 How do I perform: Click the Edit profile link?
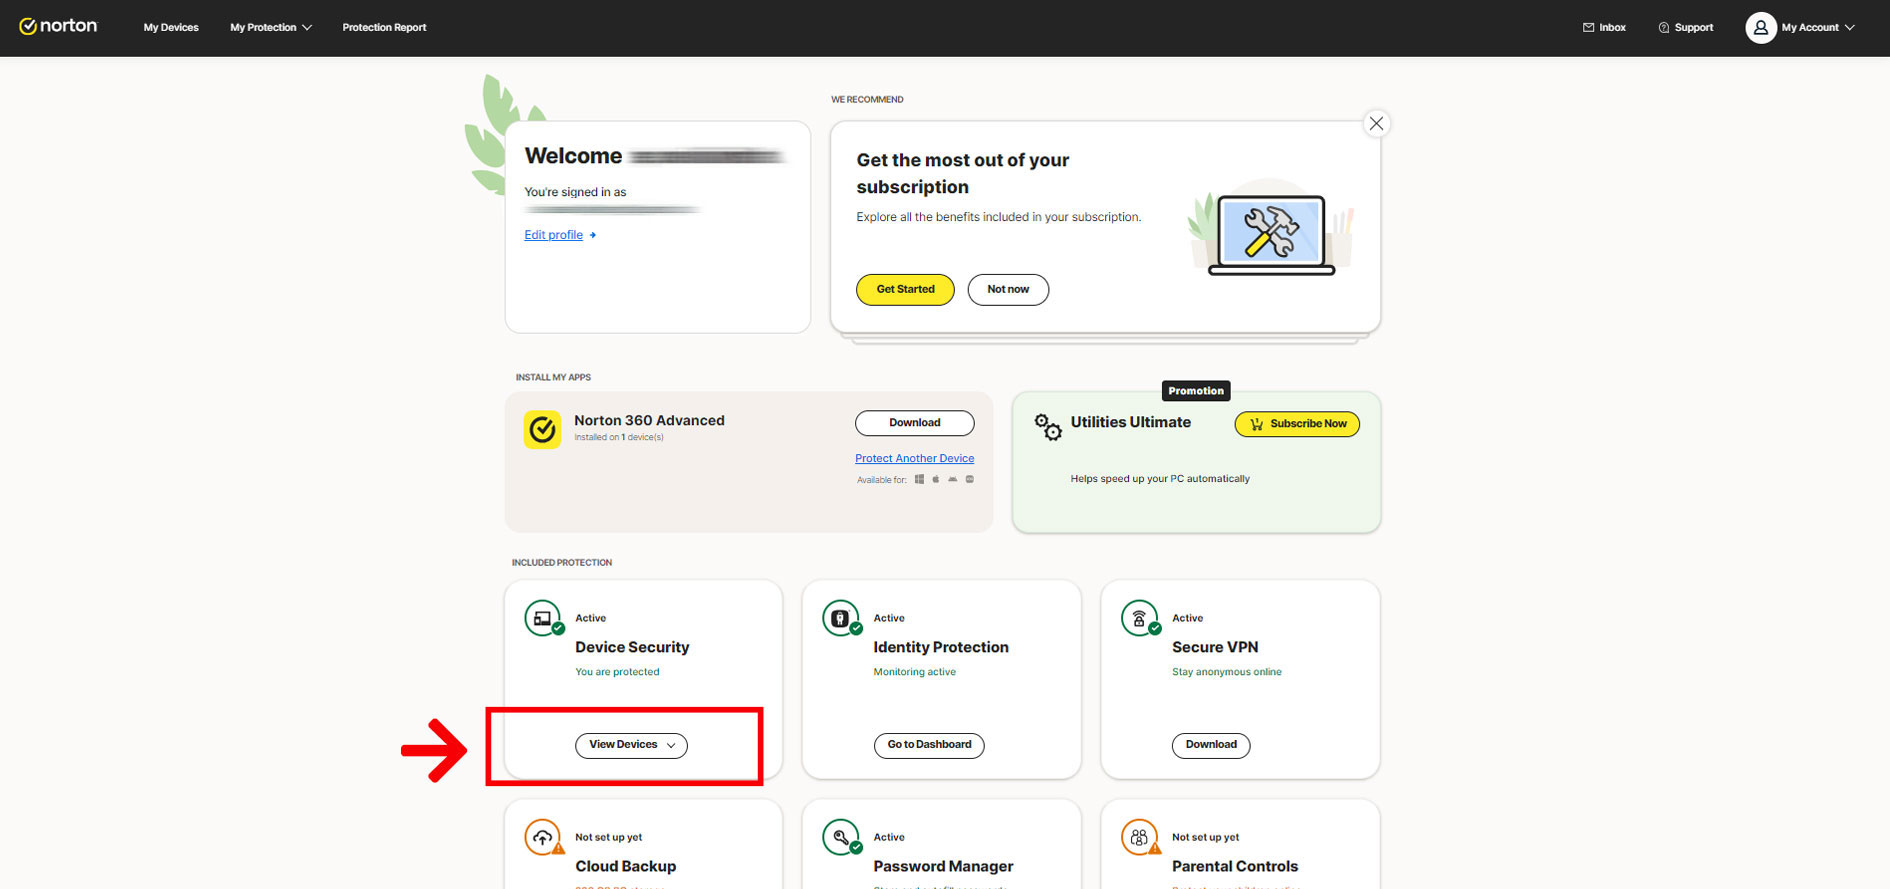554,235
